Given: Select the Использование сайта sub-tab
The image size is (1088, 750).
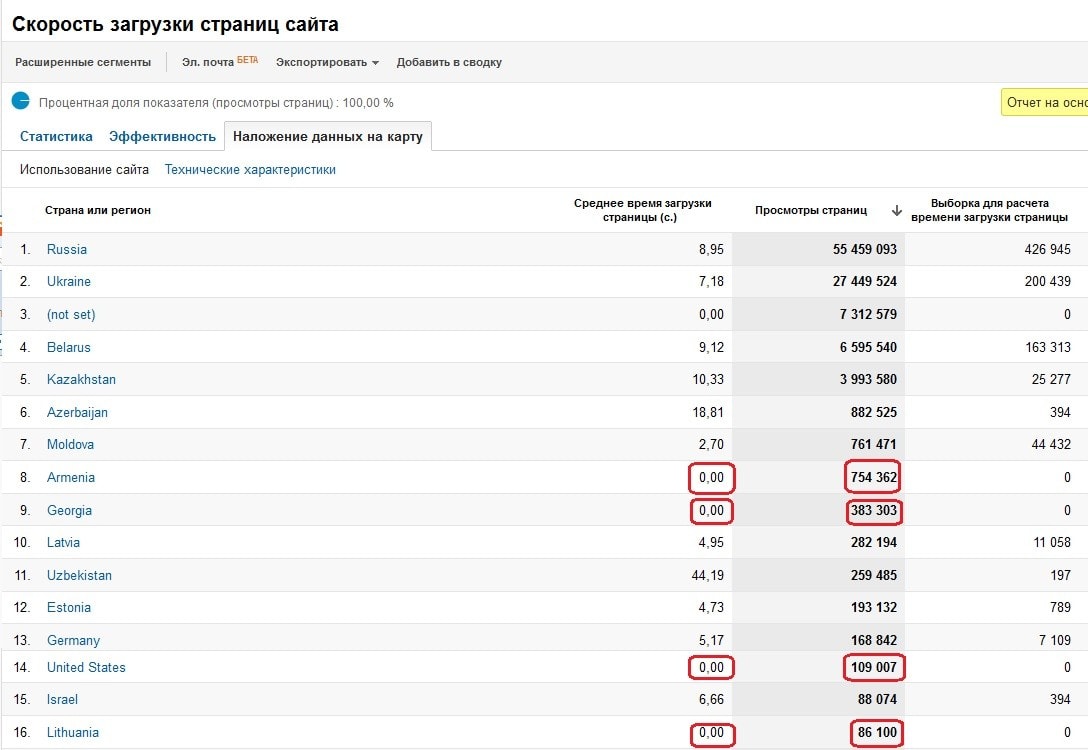Looking at the screenshot, I should [84, 170].
